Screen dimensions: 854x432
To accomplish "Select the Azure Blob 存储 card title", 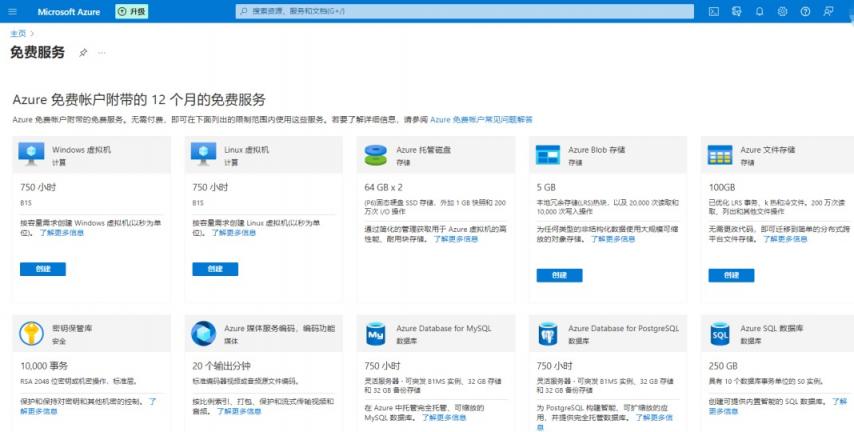I will point(596,149).
